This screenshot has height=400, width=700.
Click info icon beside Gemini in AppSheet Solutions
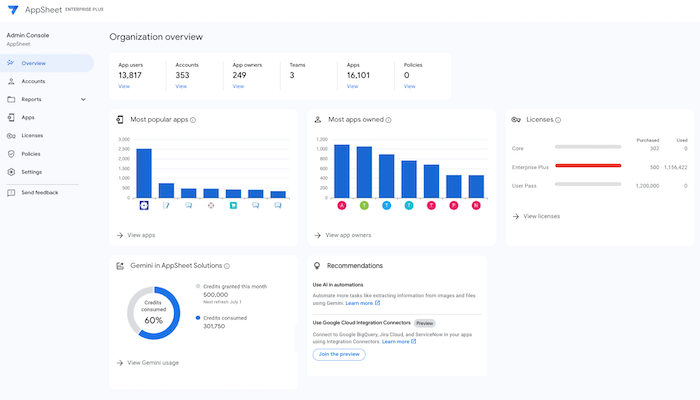[227, 266]
